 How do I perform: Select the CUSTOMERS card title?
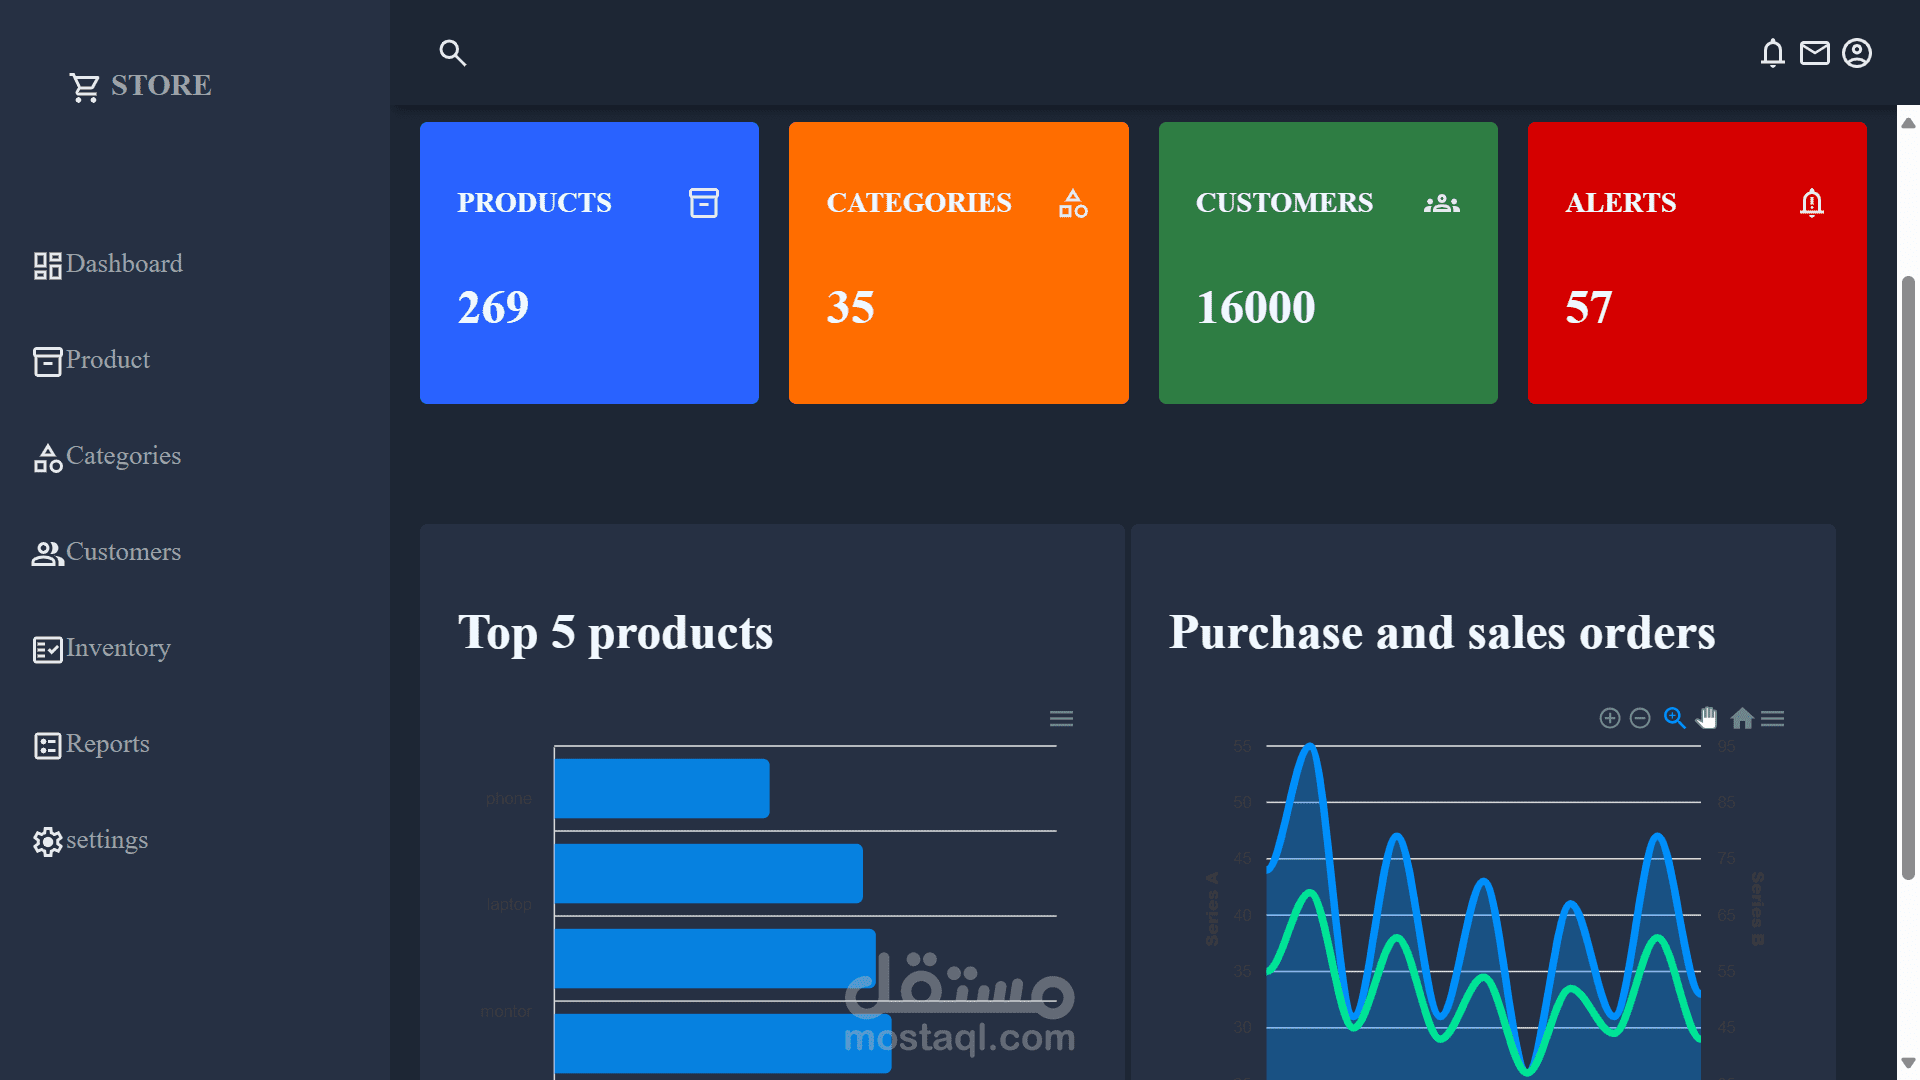[1285, 203]
